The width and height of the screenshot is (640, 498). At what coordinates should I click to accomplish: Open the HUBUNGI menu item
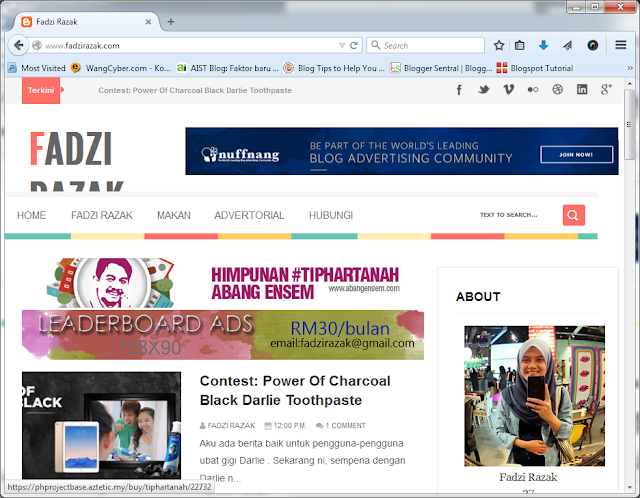331,215
